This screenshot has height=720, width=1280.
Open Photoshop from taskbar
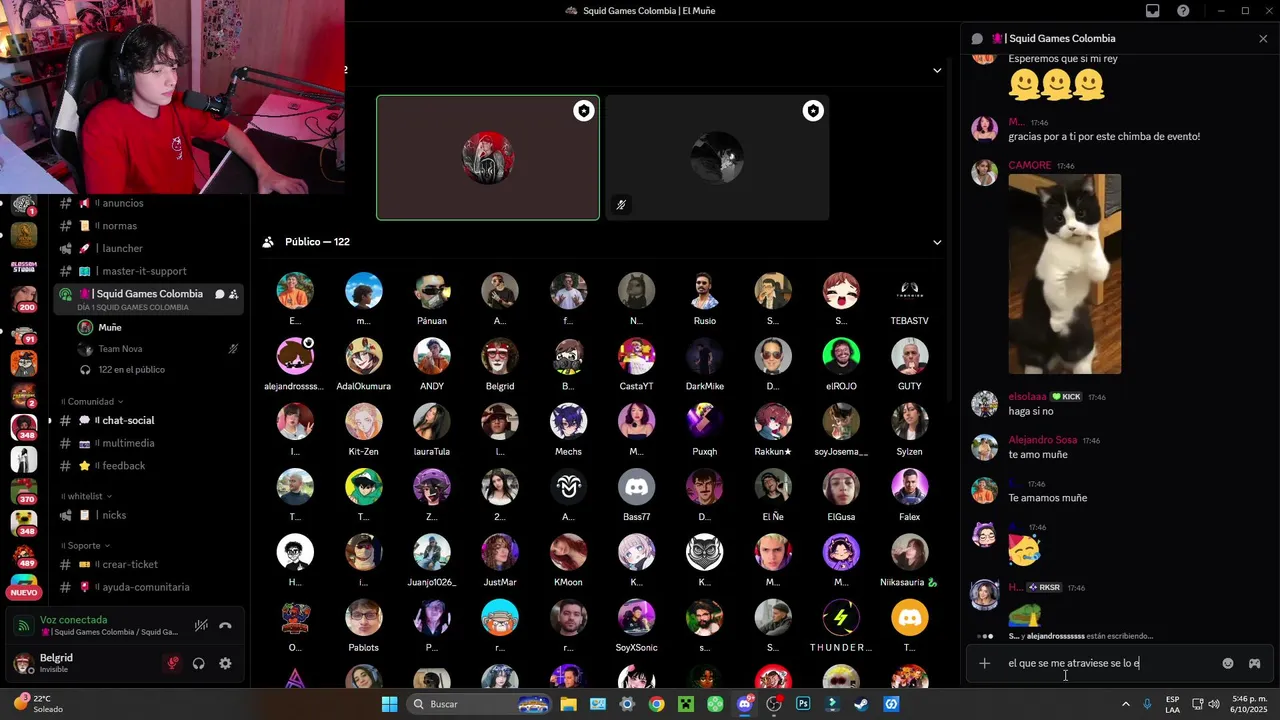click(803, 704)
